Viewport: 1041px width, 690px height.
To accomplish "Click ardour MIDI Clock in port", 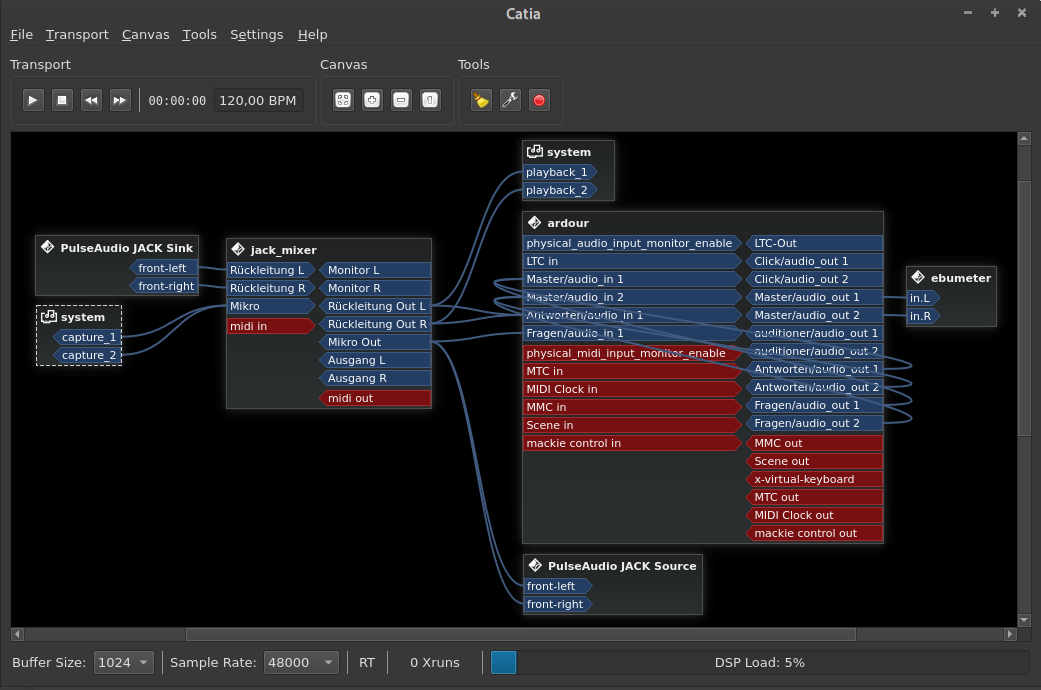I will point(632,388).
